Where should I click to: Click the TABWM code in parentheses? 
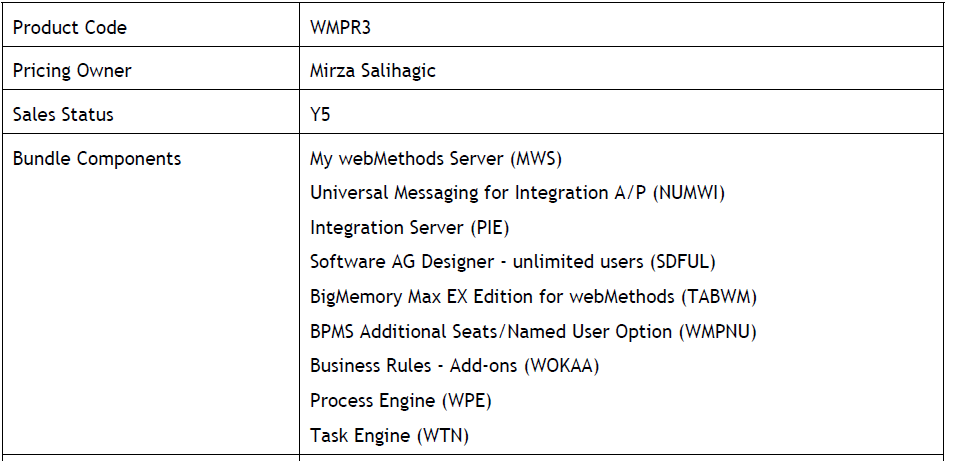pyautogui.click(x=718, y=297)
